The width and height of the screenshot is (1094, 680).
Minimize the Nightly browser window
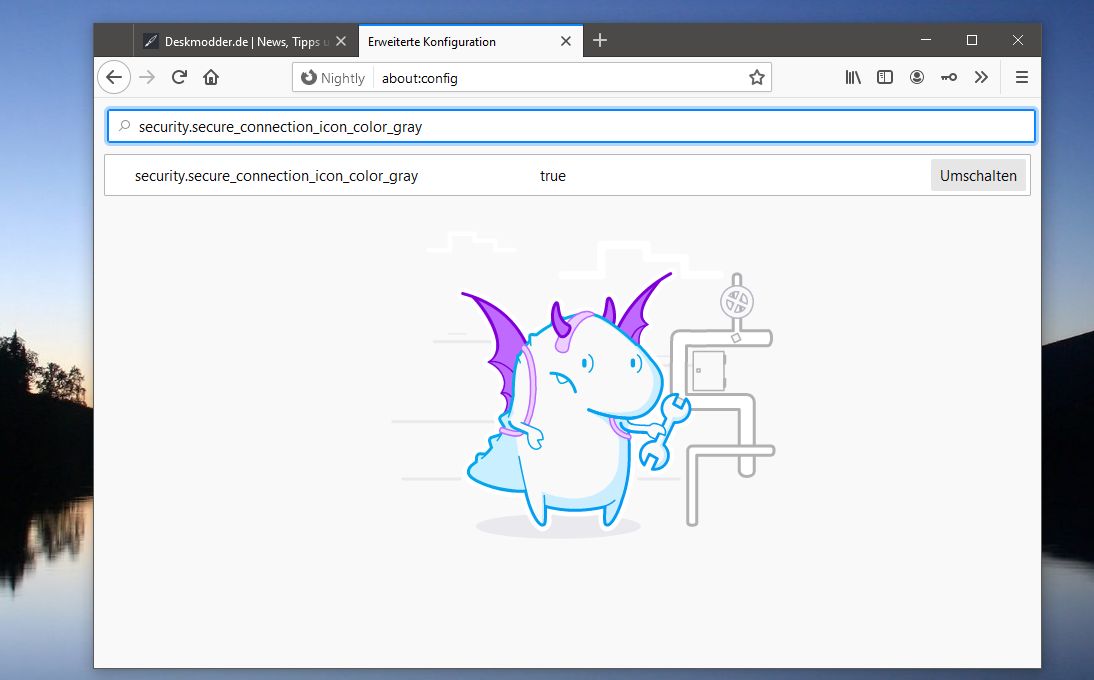926,40
